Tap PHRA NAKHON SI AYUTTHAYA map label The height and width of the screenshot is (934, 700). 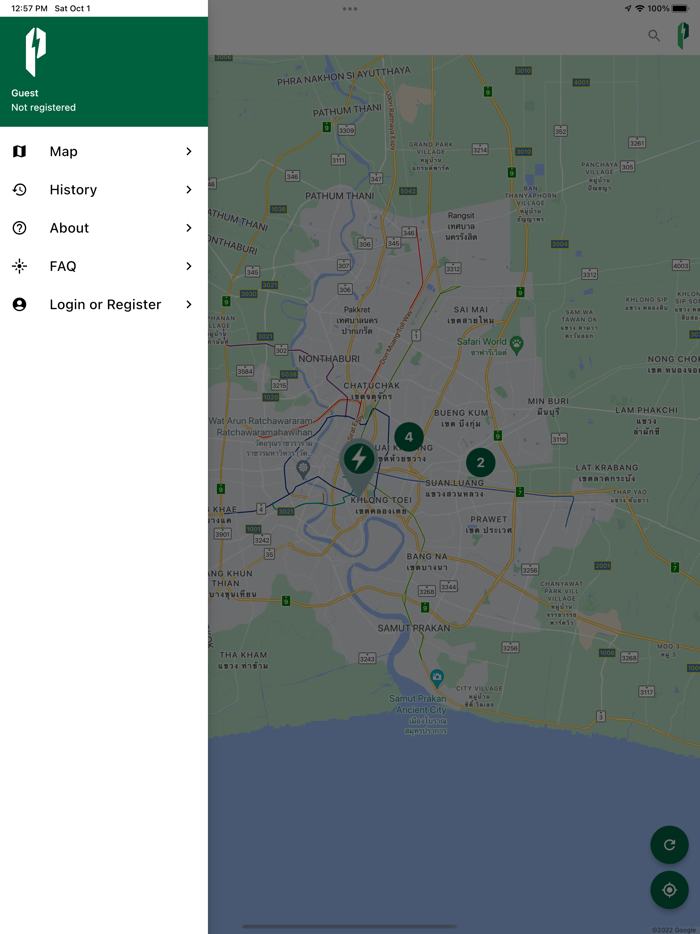pos(344,76)
